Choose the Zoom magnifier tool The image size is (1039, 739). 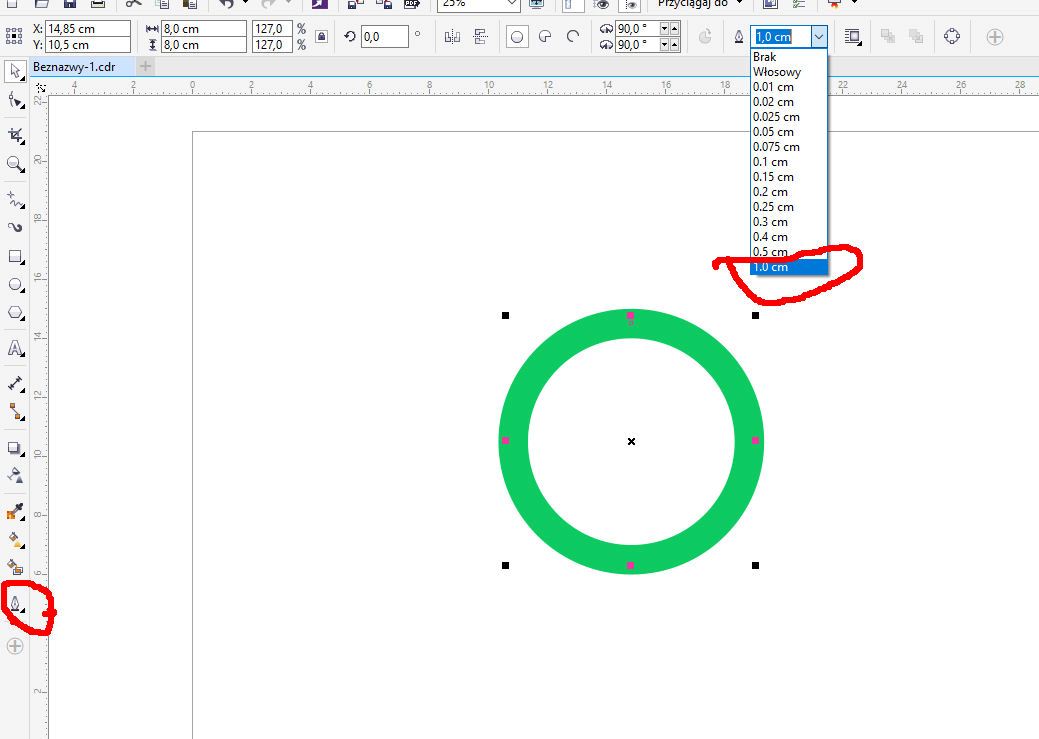coord(15,164)
